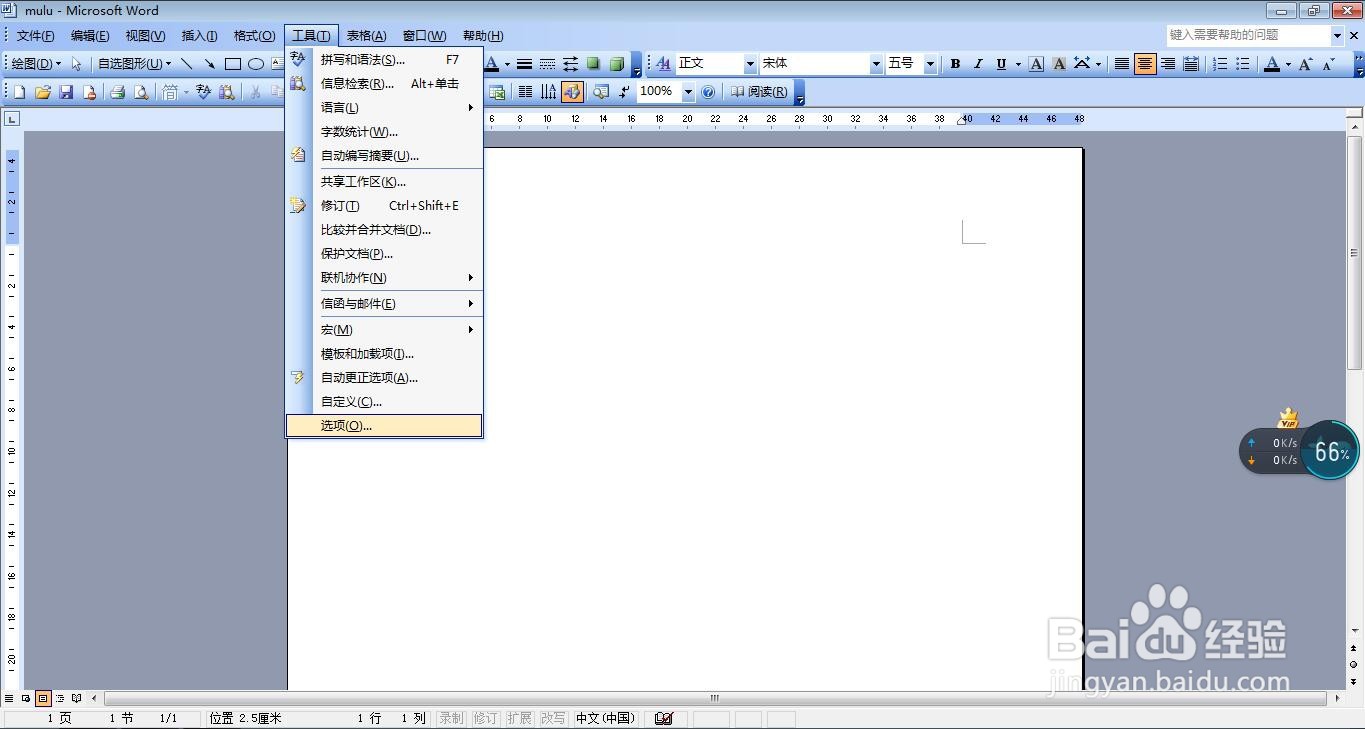Screen dimensions: 1365x729
Task: Expand the 绘图(D) drawing menu
Action: pyautogui.click(x=35, y=63)
